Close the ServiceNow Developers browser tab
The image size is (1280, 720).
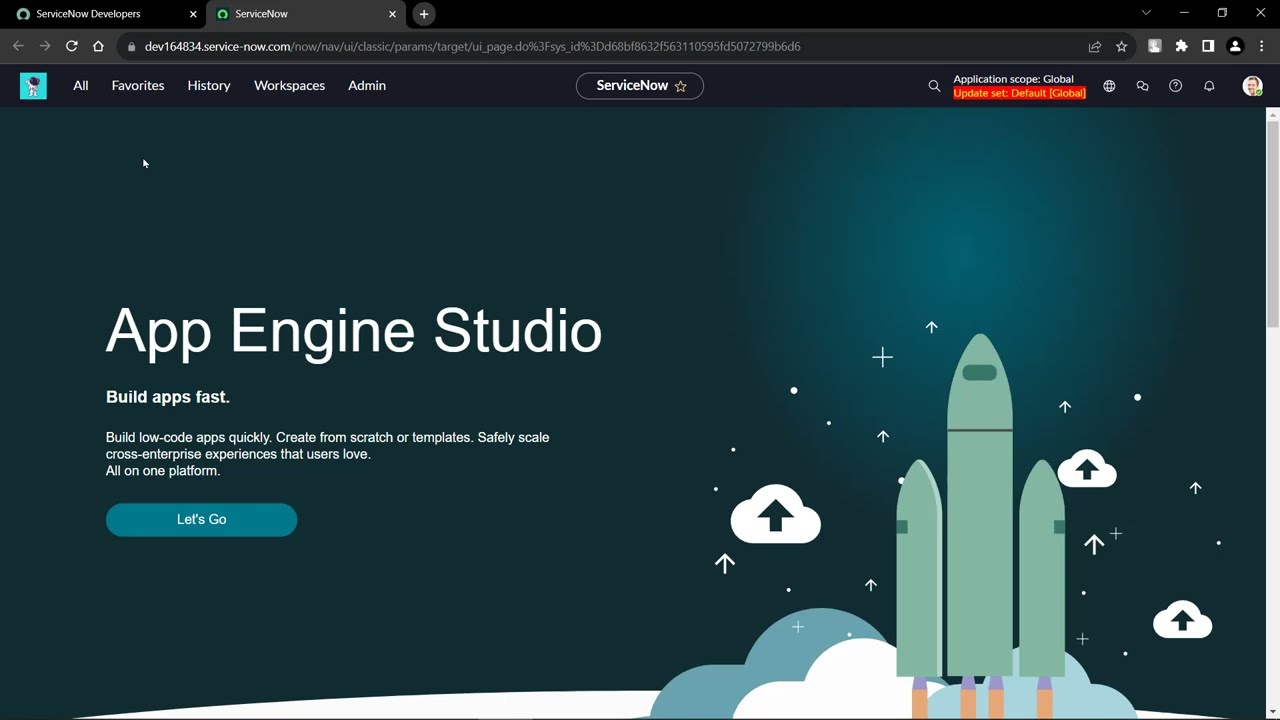193,14
